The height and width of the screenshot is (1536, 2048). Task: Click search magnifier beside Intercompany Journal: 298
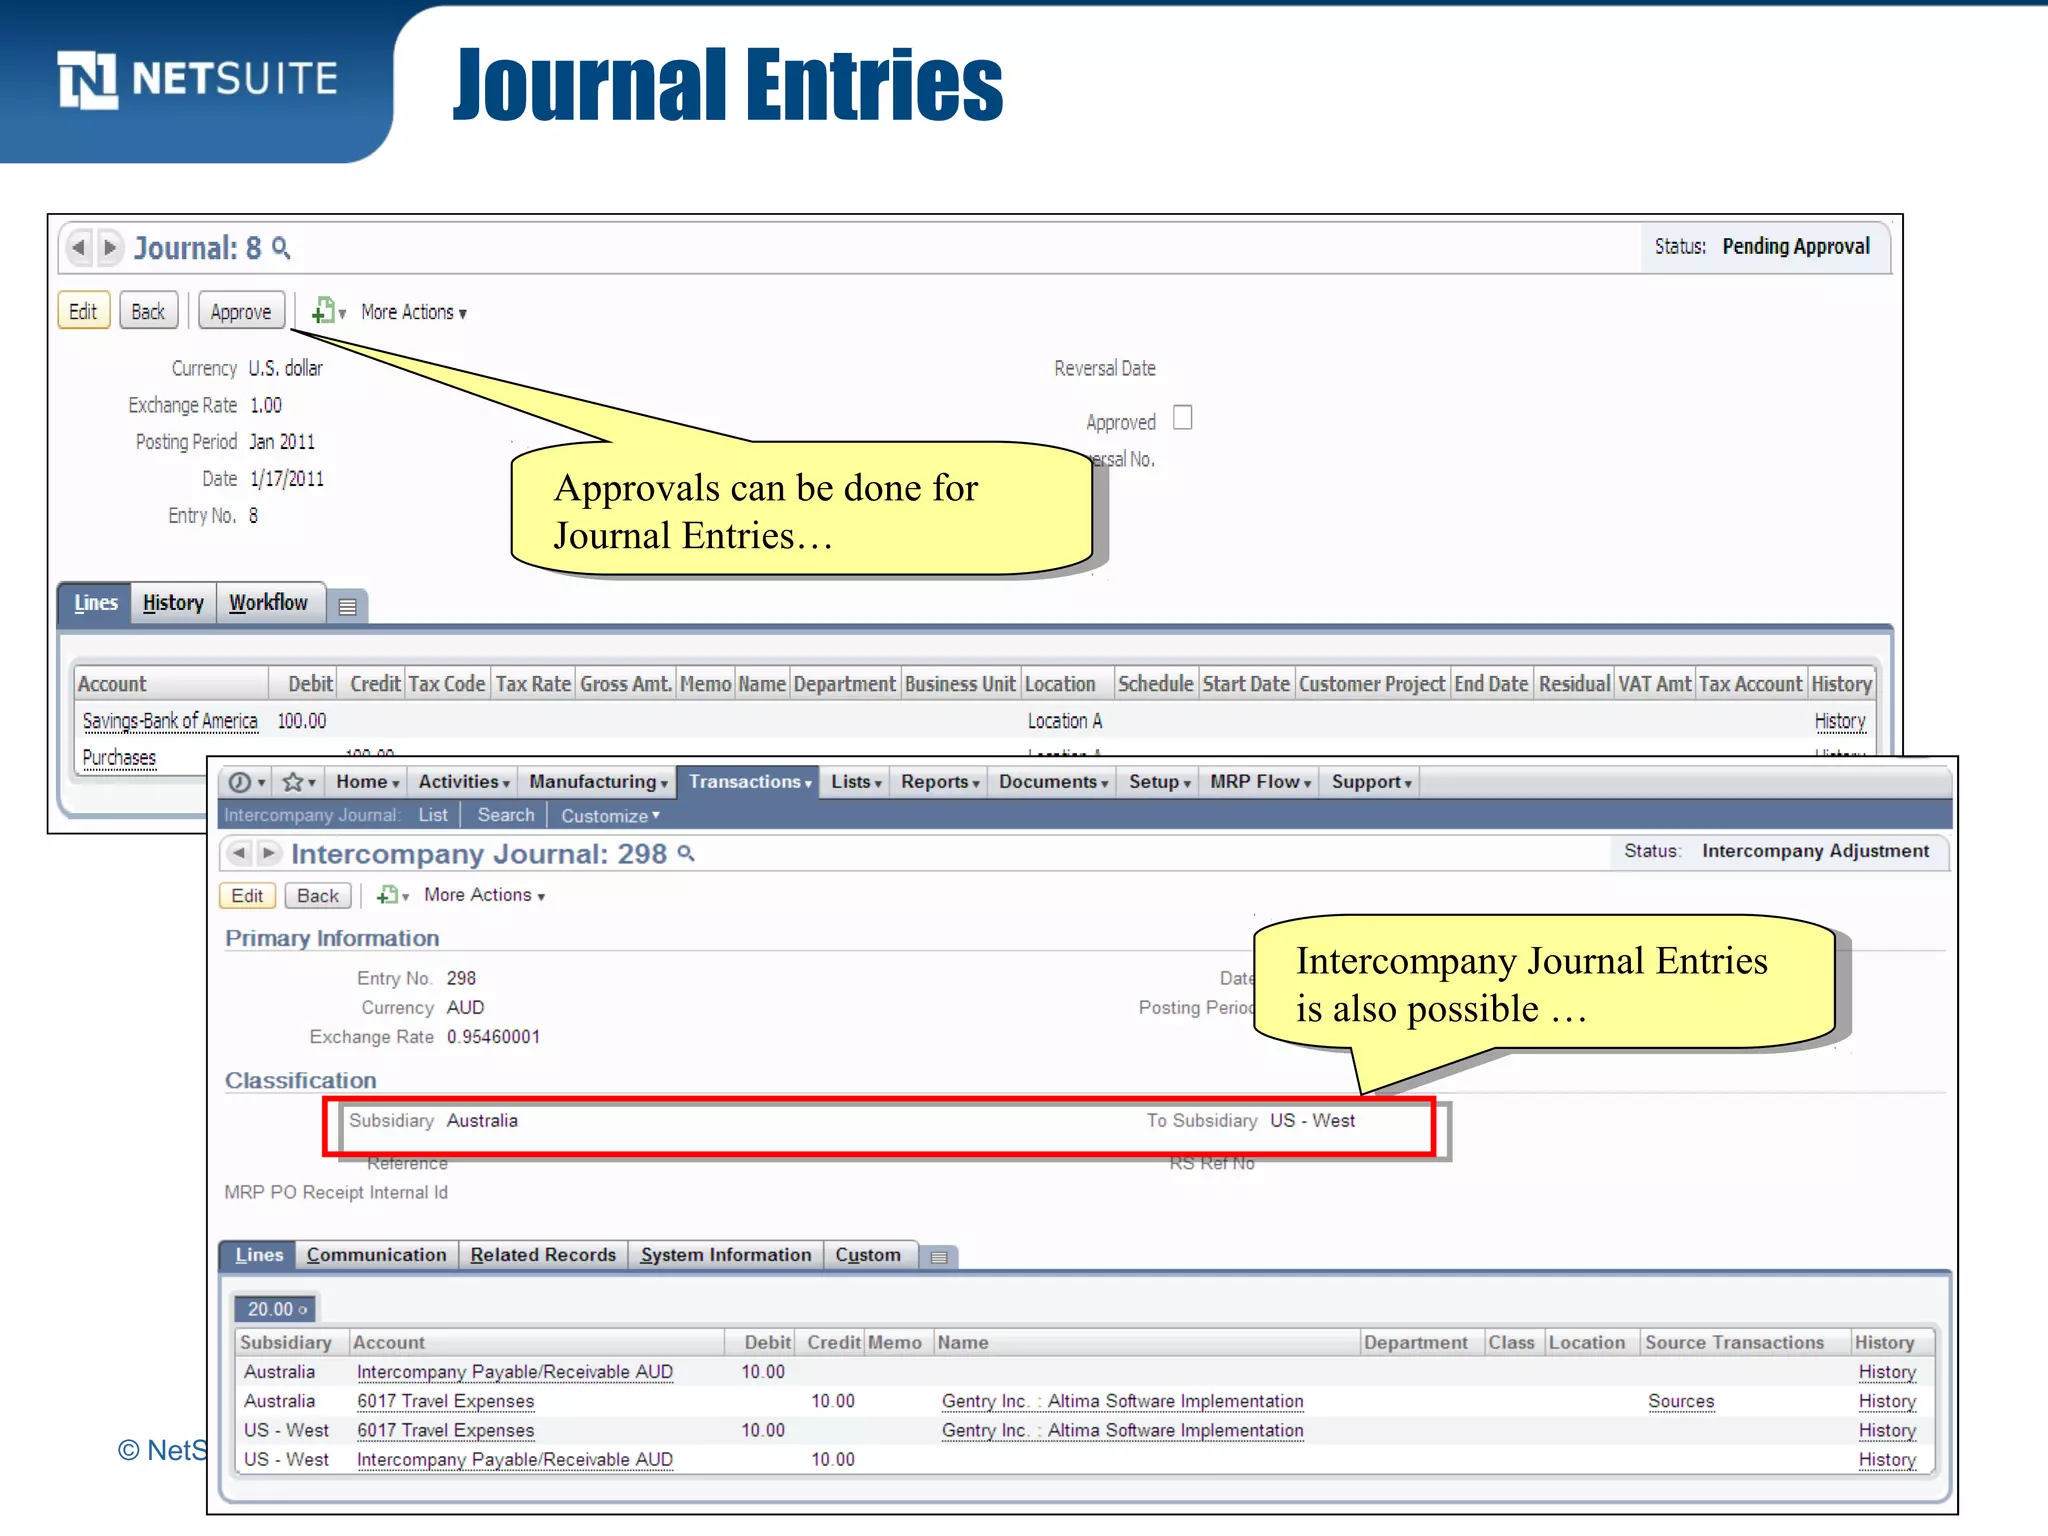[x=686, y=854]
